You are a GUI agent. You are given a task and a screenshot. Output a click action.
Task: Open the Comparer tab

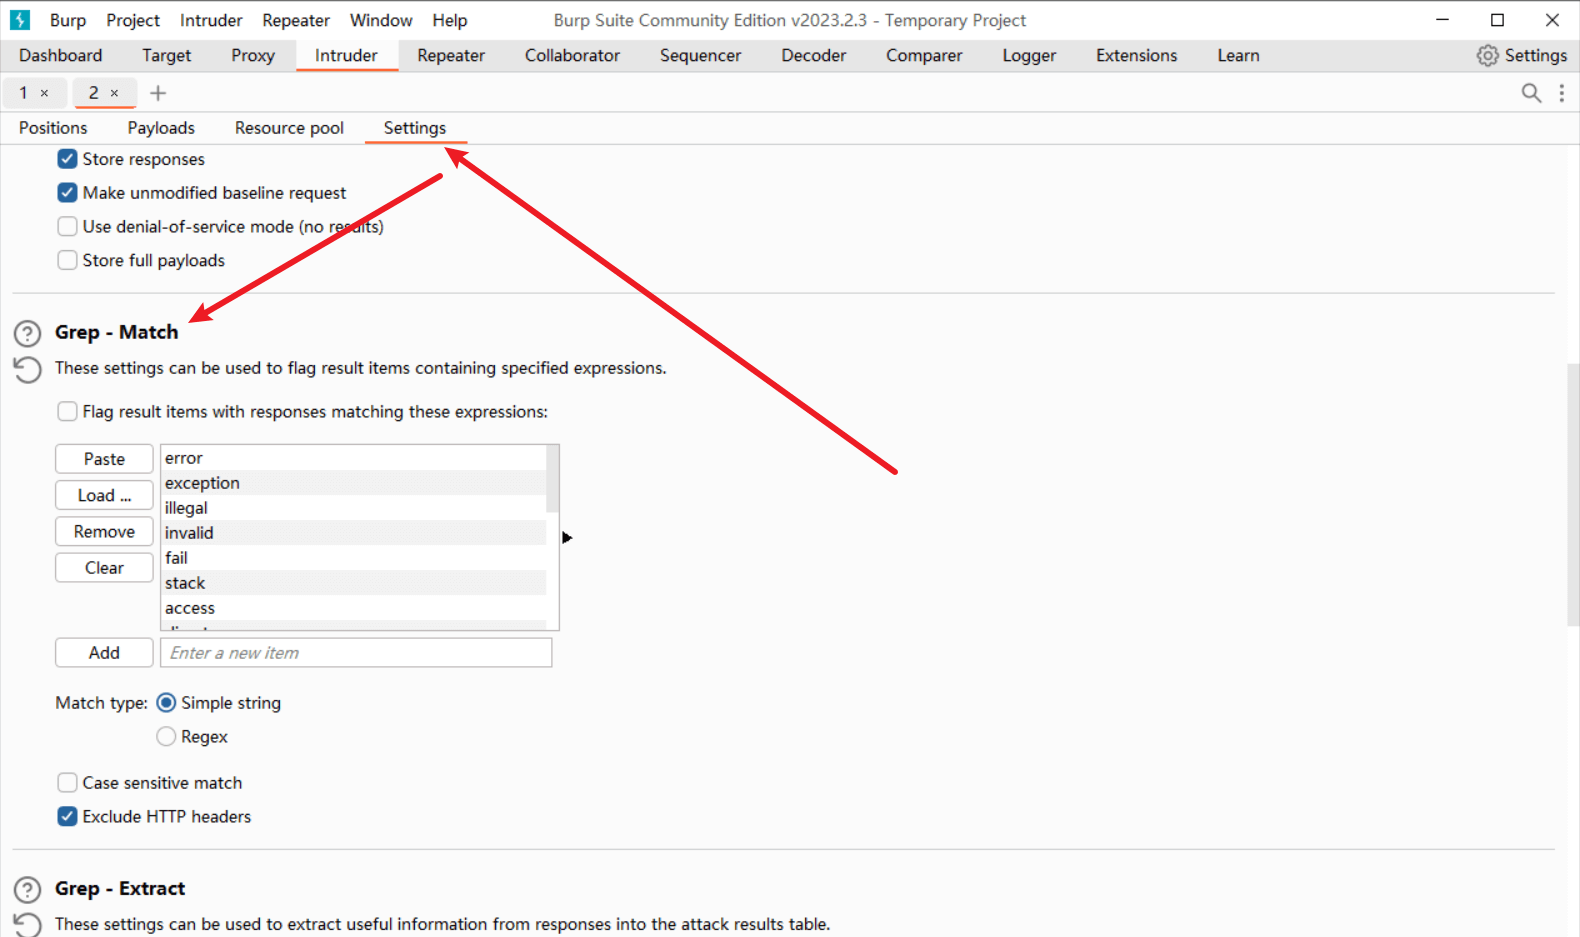point(924,56)
